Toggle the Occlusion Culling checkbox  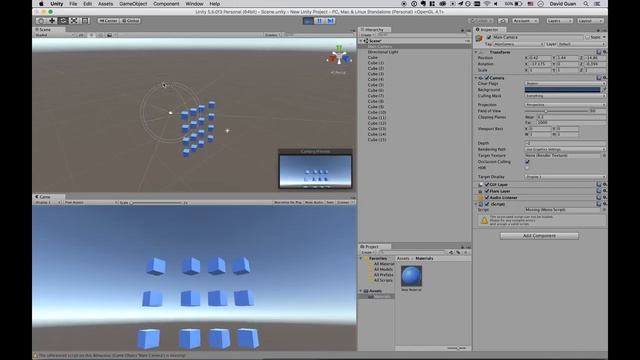(x=527, y=162)
